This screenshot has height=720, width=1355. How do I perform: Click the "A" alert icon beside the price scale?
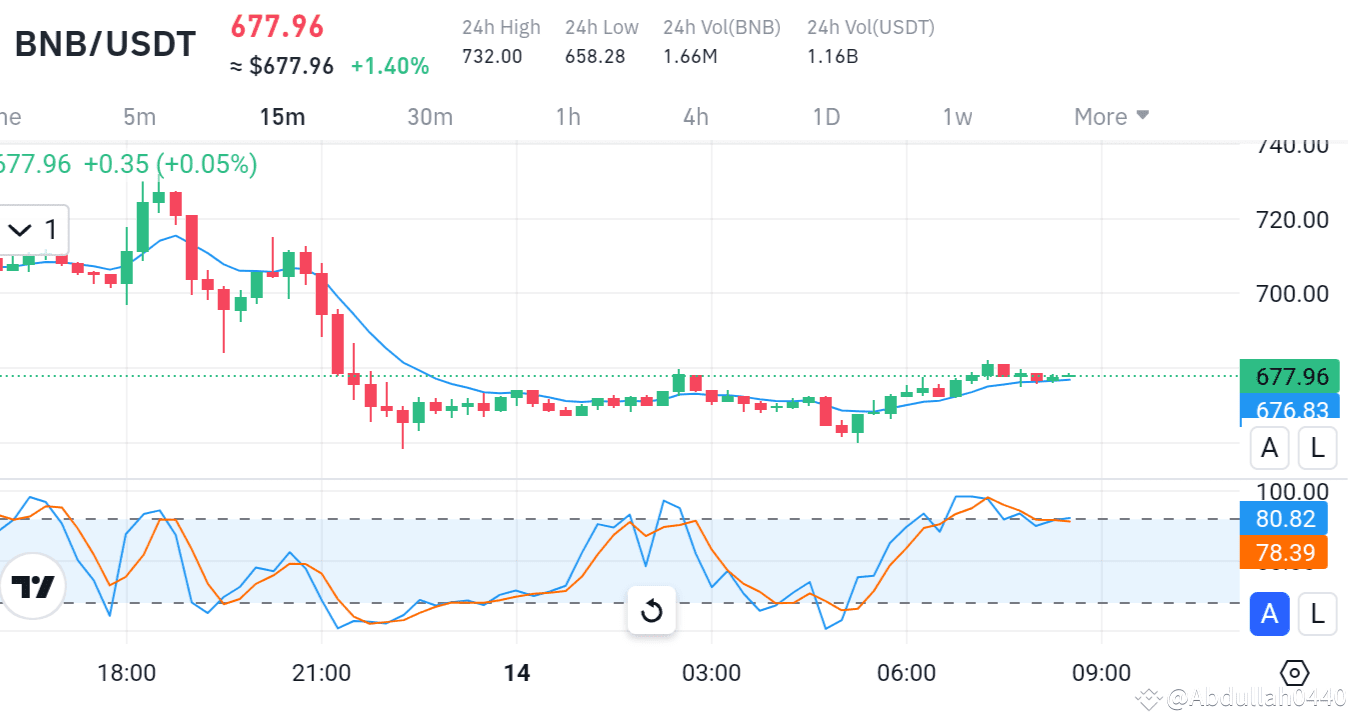(x=1269, y=448)
